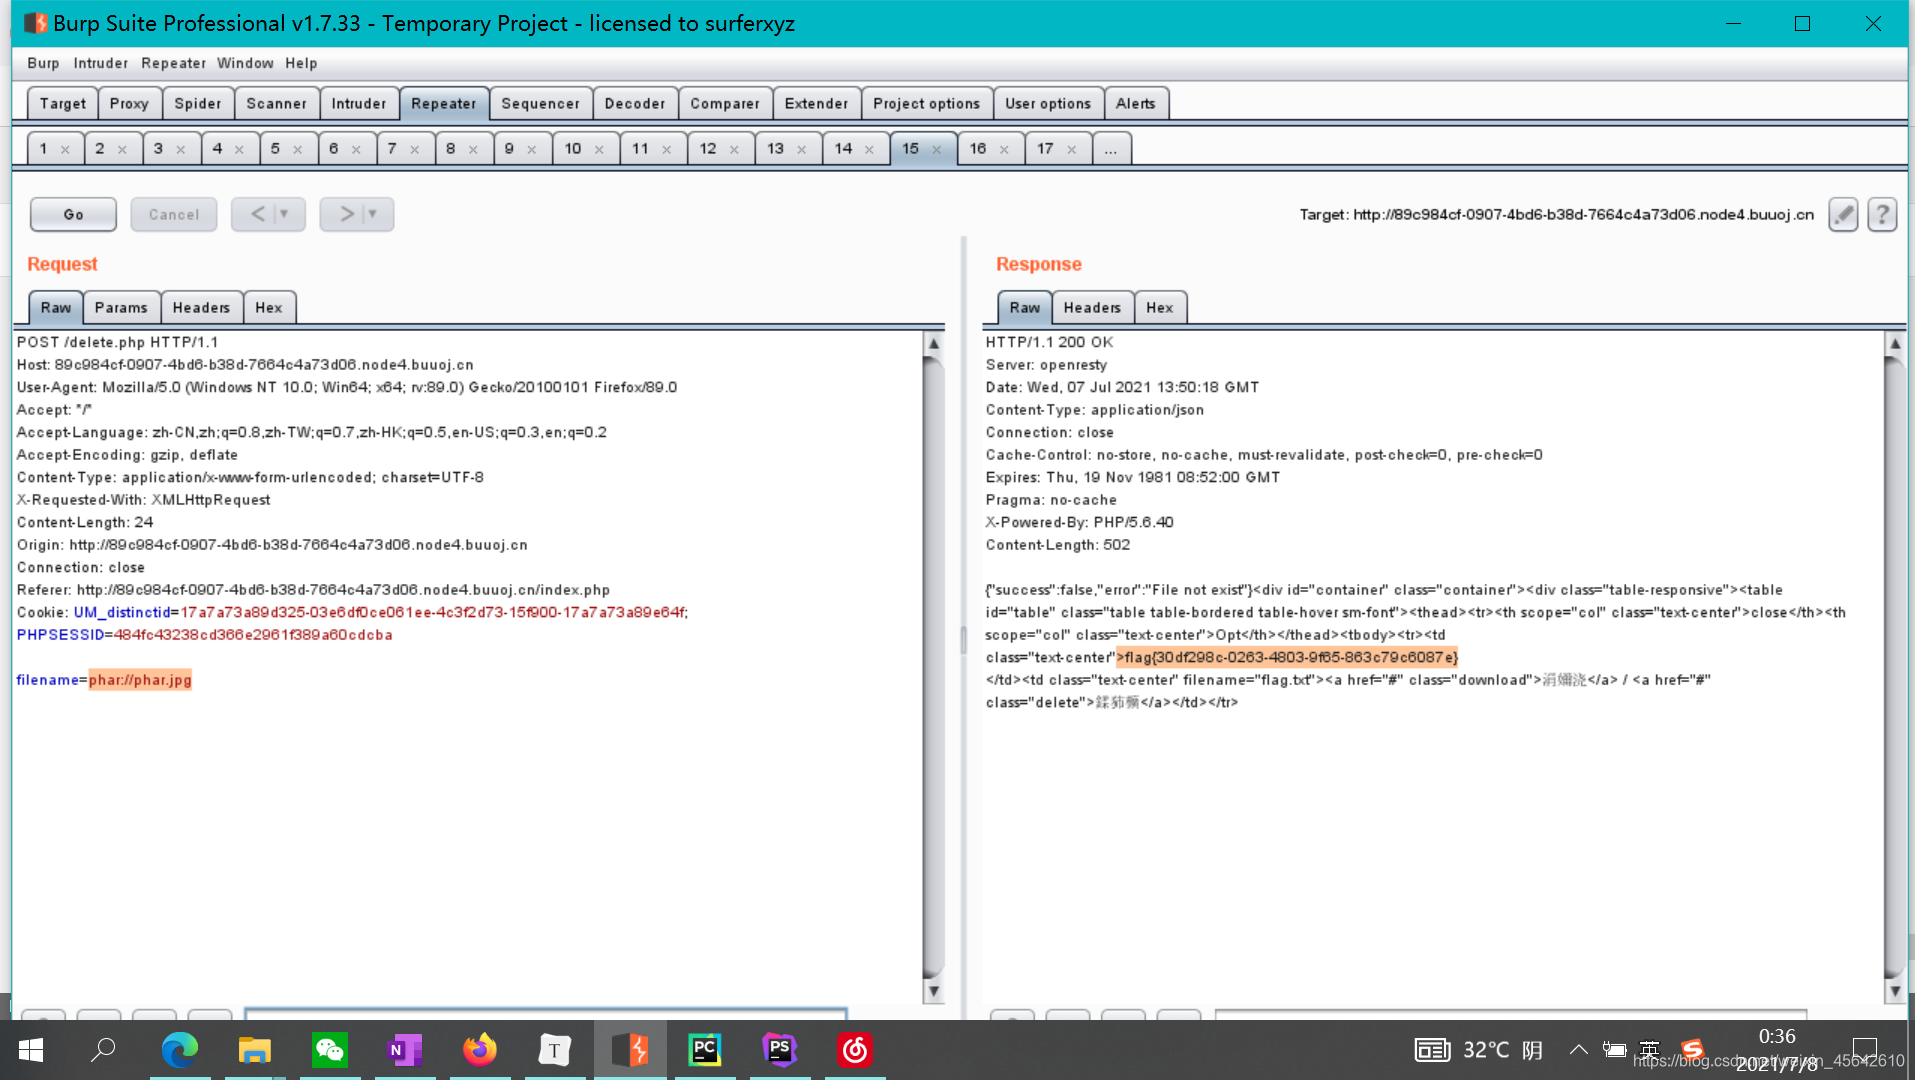Show hidden system tray icons
This screenshot has width=1915, height=1080.
(1578, 1049)
